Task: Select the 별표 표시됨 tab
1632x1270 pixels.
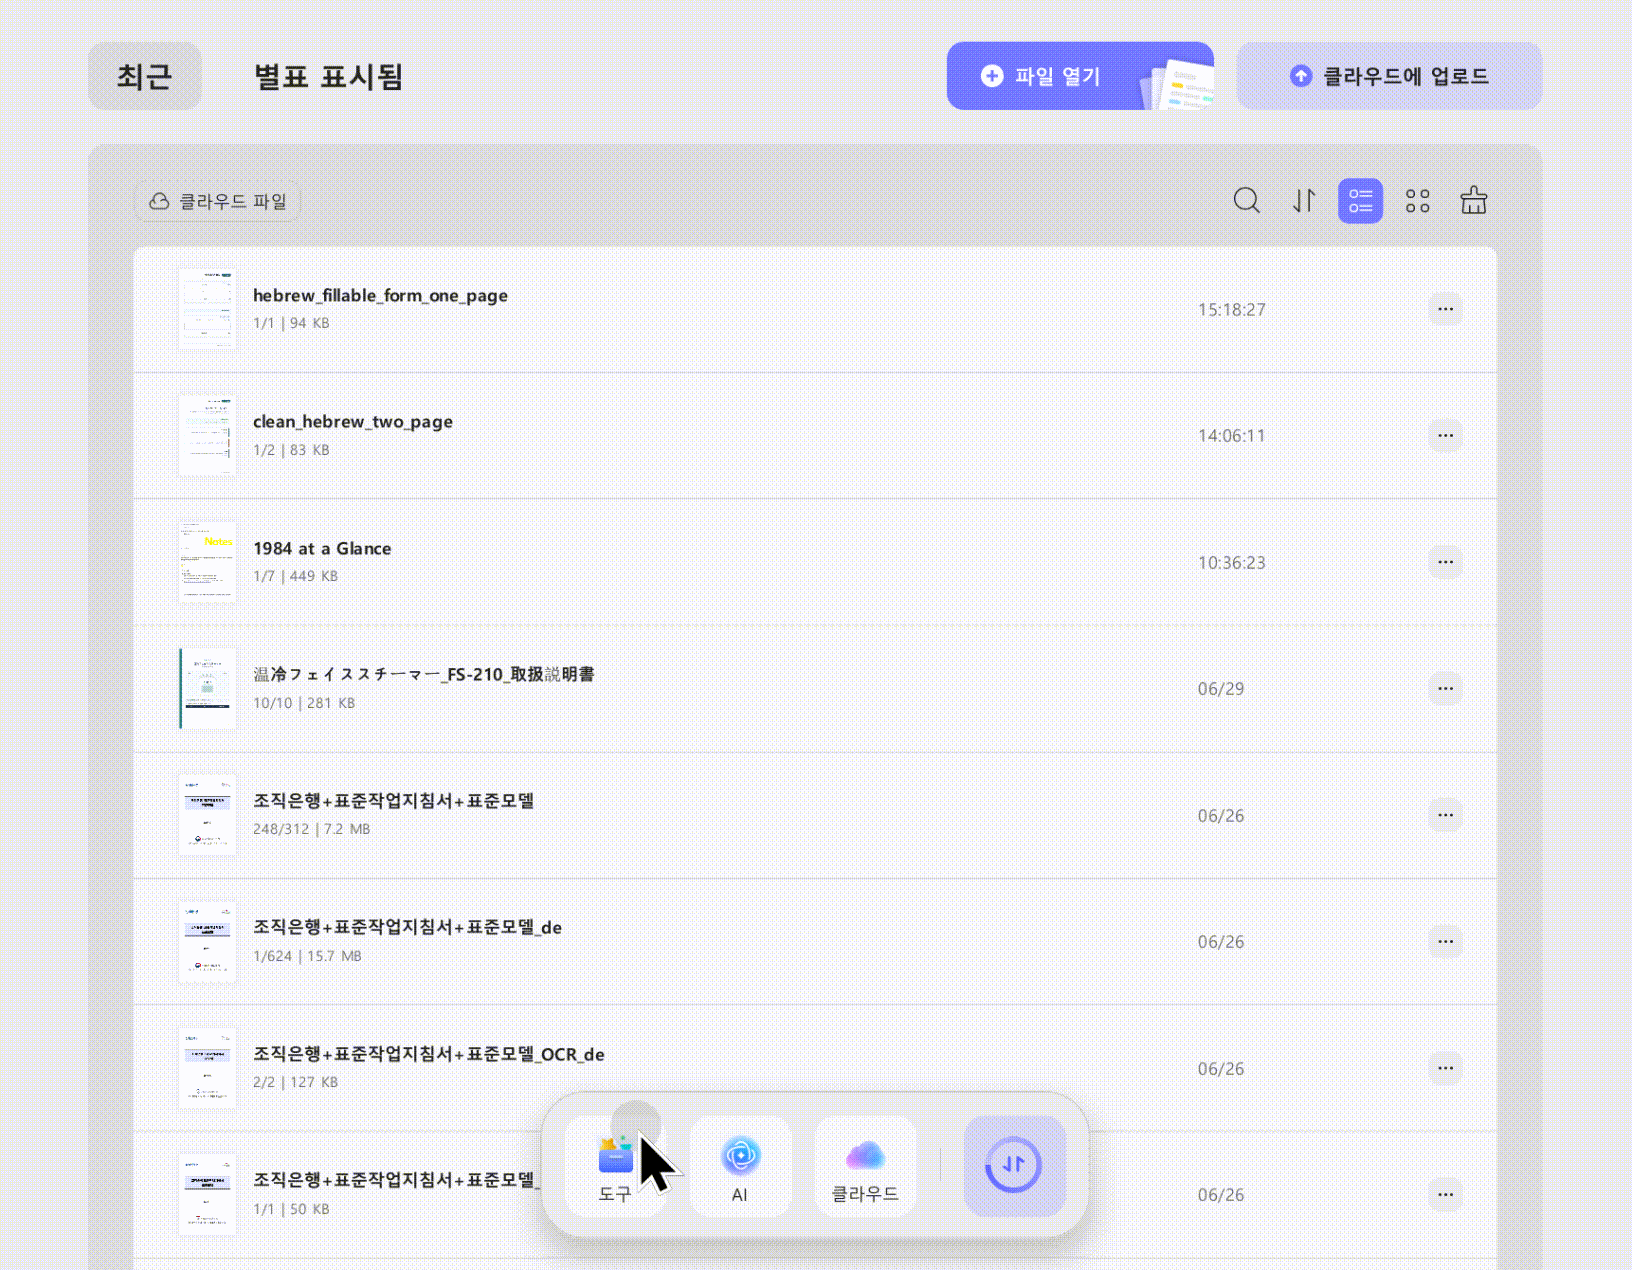Action: (328, 76)
